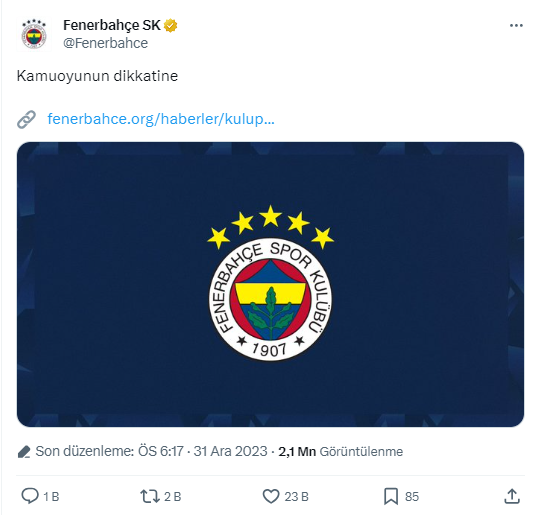The width and height of the screenshot is (540, 515).
Task: Open the @Fenerbahce handle
Action: 105,43
